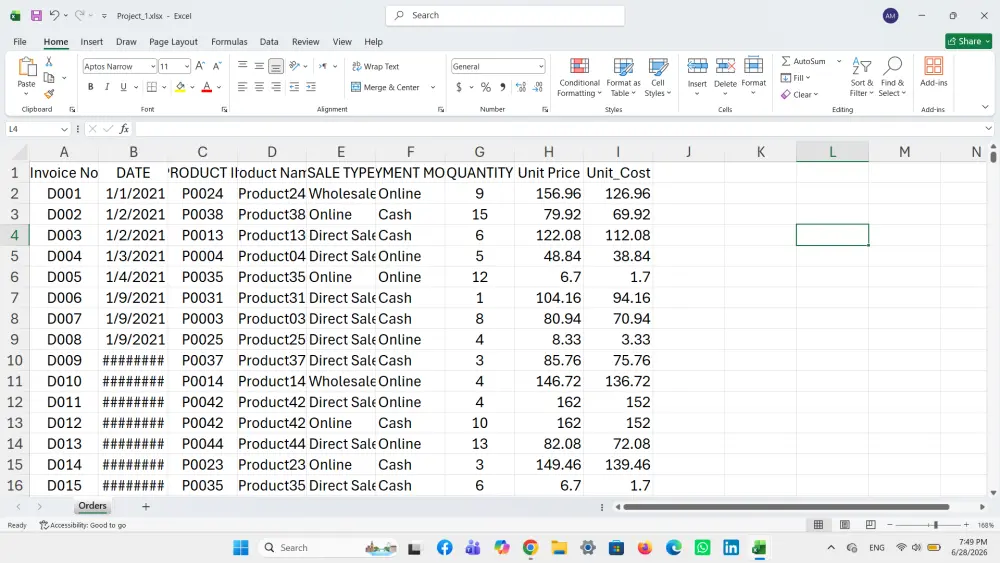The width and height of the screenshot is (1000, 563).
Task: Switch to the Review tab
Action: [305, 41]
